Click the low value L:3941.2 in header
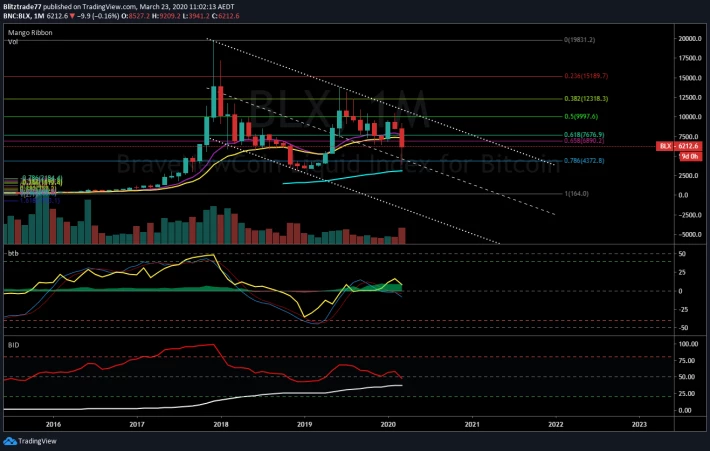710x451 pixels. pos(195,16)
